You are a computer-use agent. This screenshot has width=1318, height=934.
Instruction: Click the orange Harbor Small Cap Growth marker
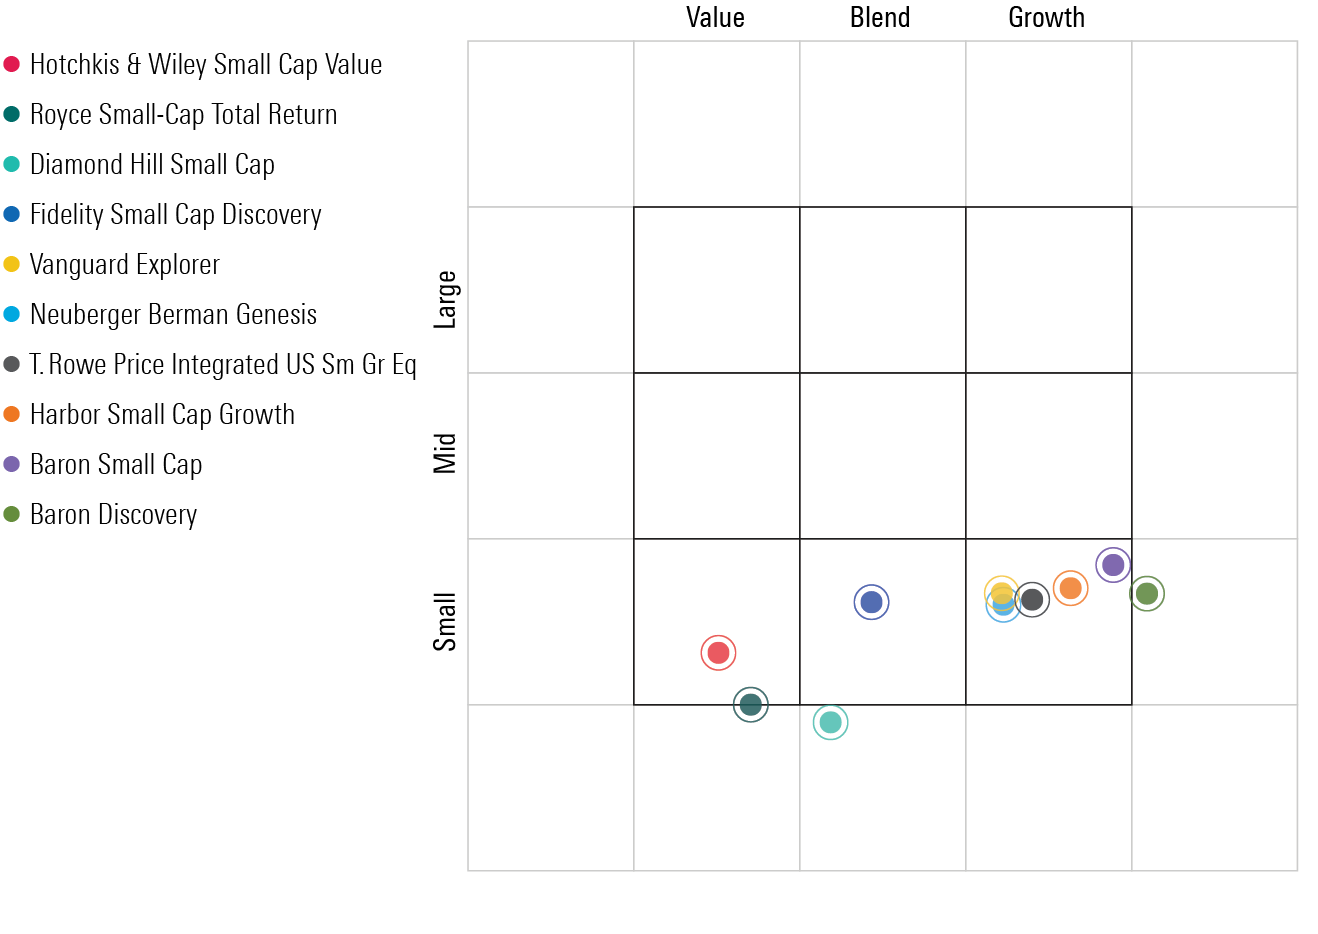click(x=1071, y=588)
